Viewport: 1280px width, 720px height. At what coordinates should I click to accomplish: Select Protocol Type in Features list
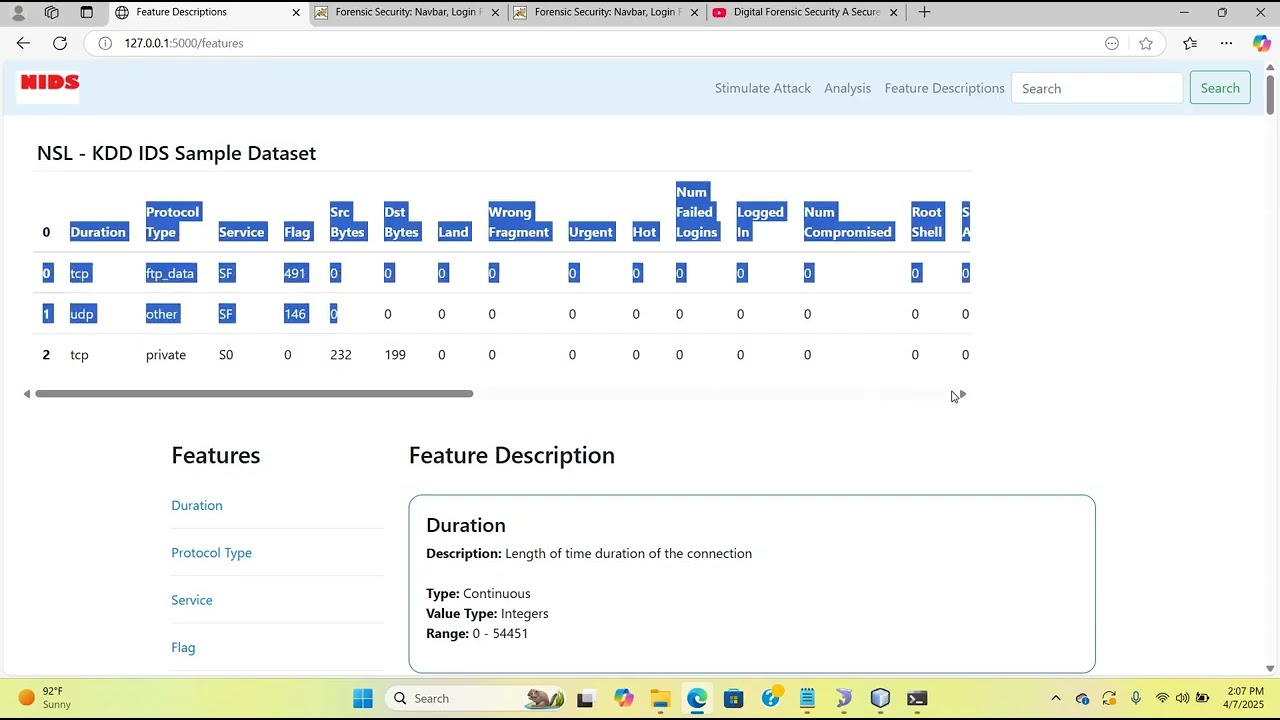tap(211, 552)
